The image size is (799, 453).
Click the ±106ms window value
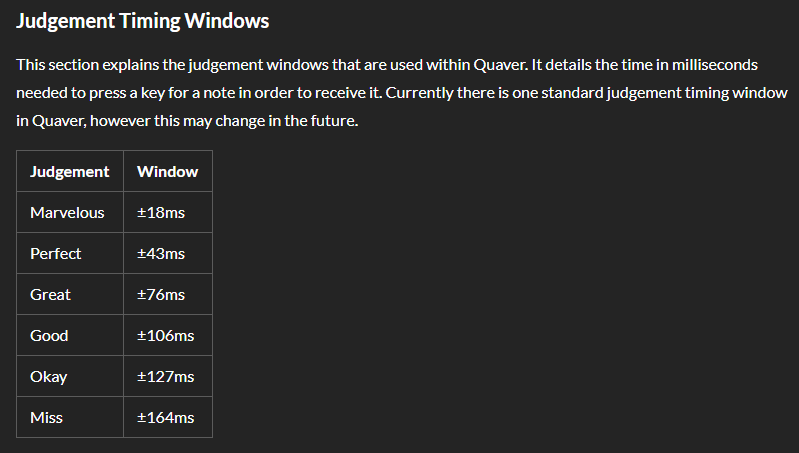165,335
